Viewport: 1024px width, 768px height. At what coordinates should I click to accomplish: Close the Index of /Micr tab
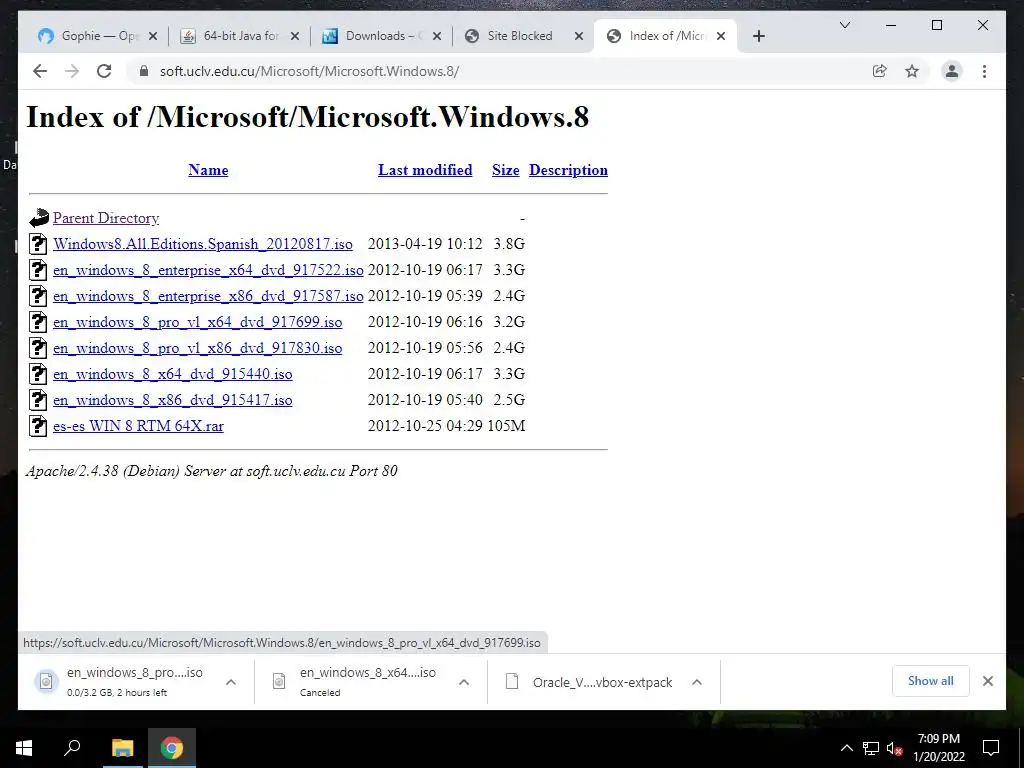click(x=721, y=36)
